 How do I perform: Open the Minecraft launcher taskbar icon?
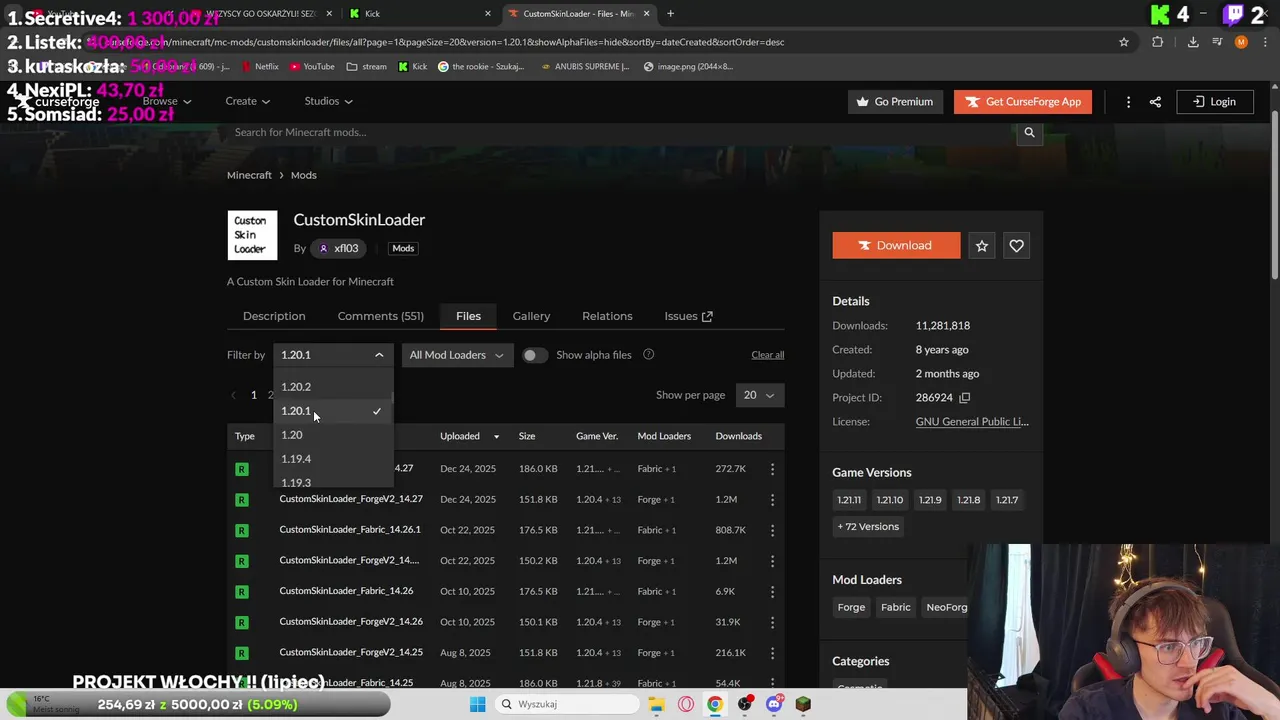click(x=803, y=704)
